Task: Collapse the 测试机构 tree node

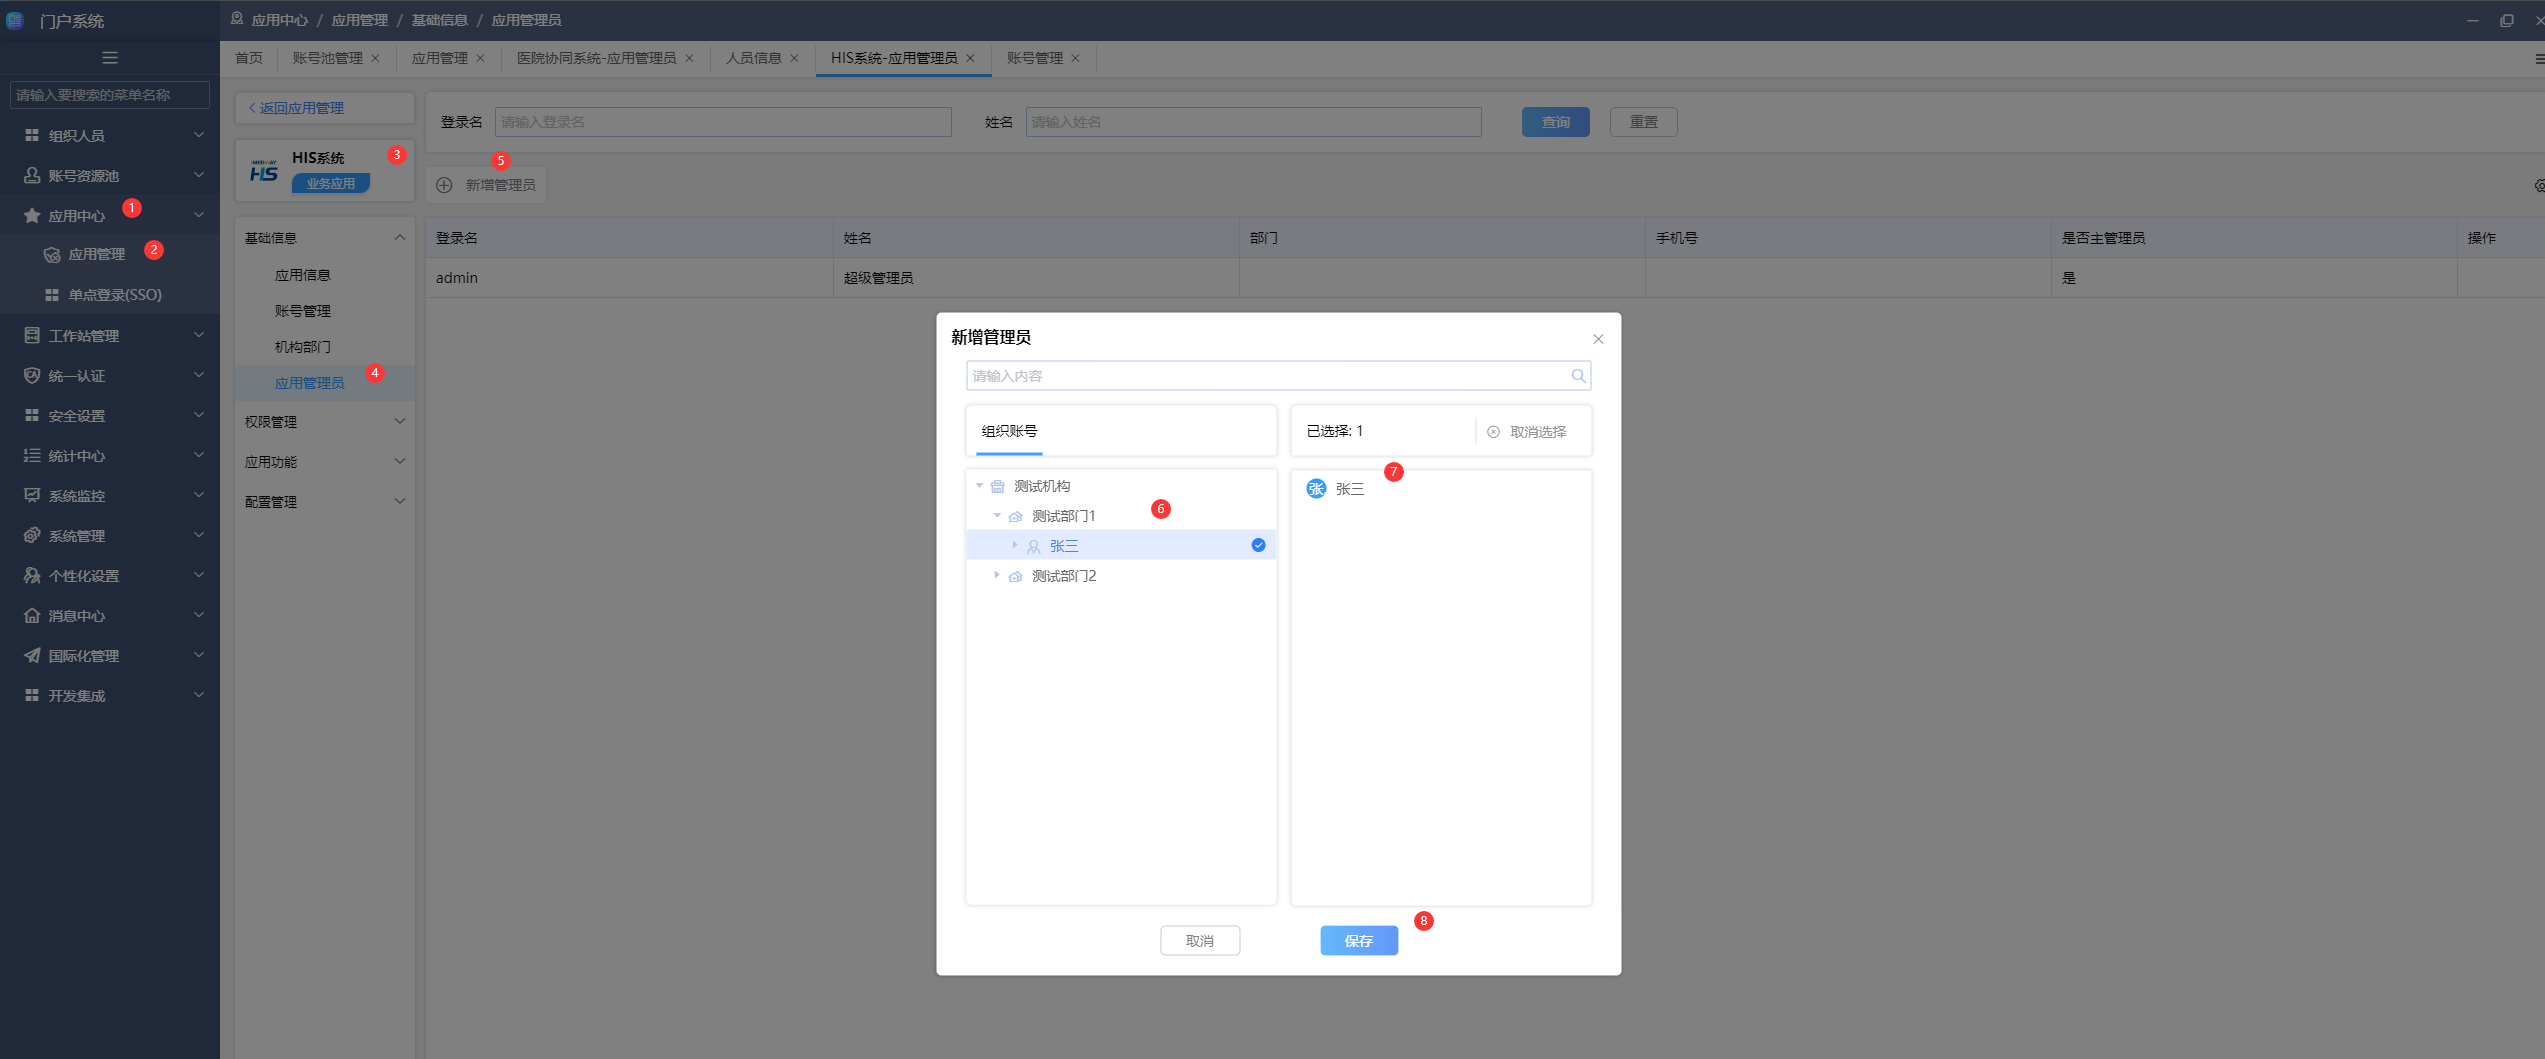Action: (979, 486)
